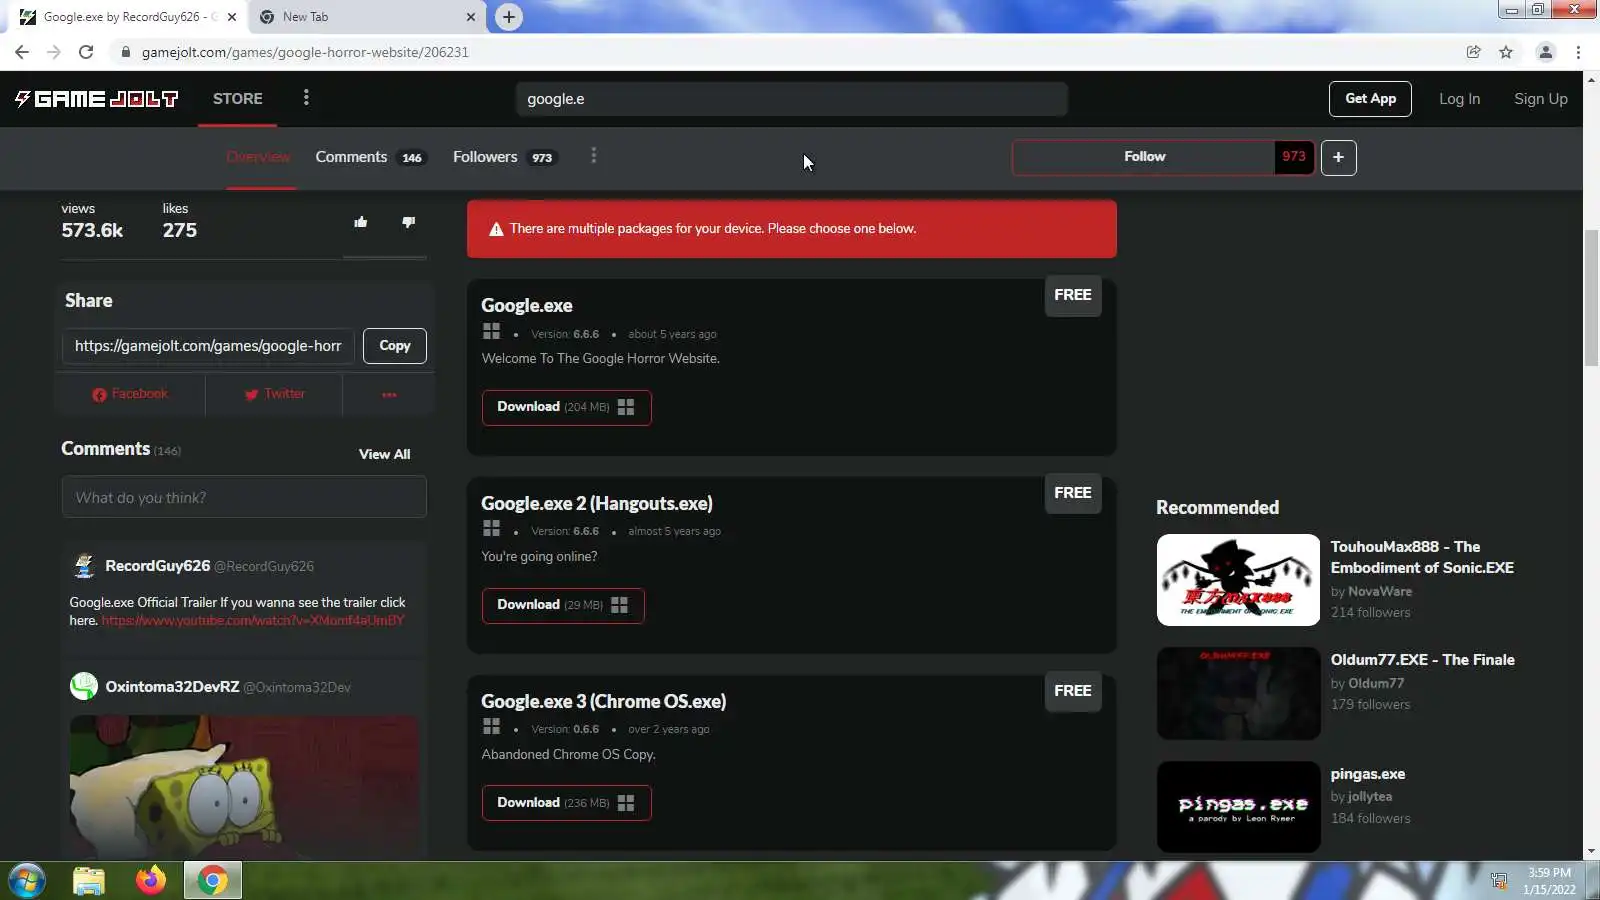Viewport: 1600px width, 900px height.
Task: Click the Get App button
Action: [1370, 98]
